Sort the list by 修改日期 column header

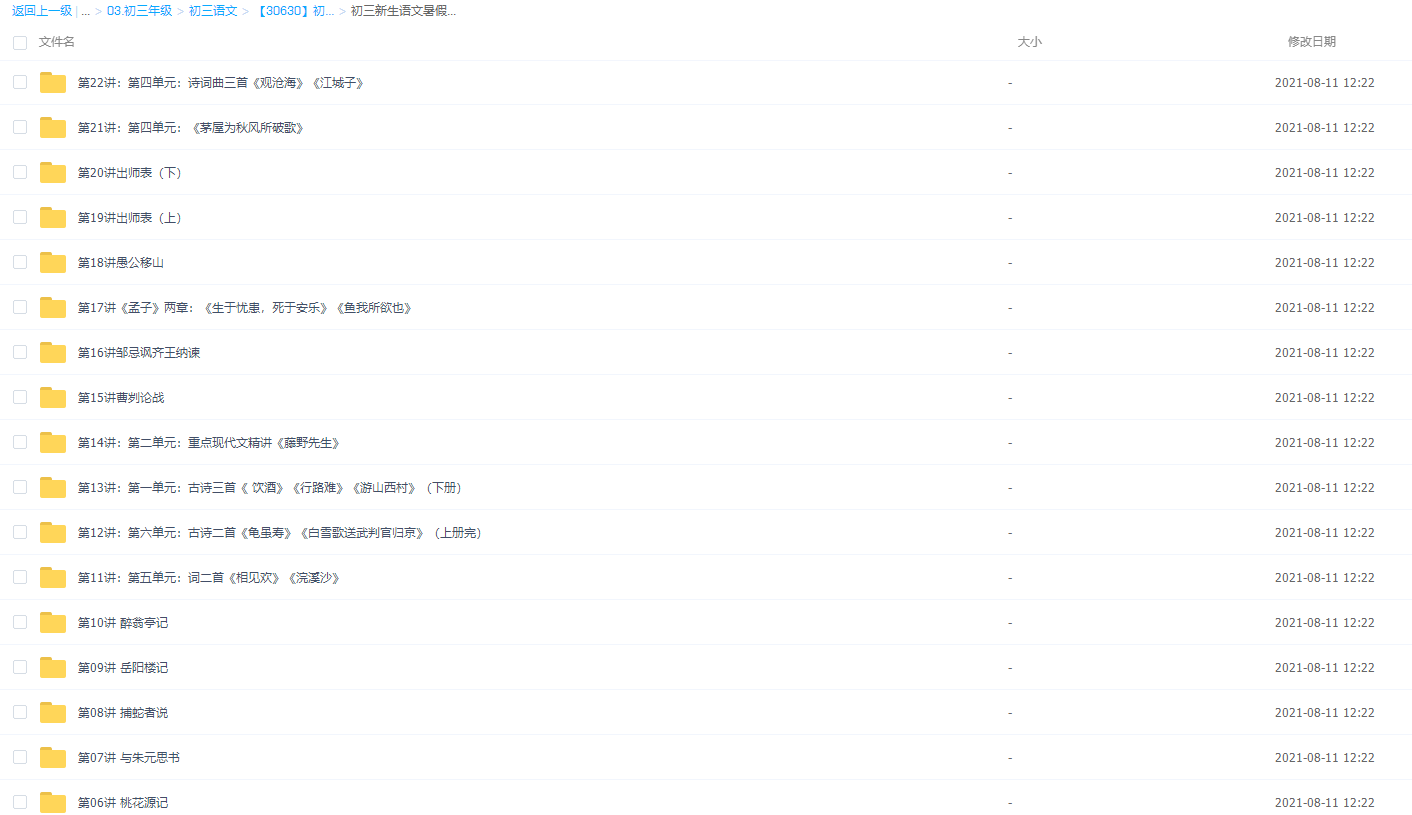[x=1311, y=42]
